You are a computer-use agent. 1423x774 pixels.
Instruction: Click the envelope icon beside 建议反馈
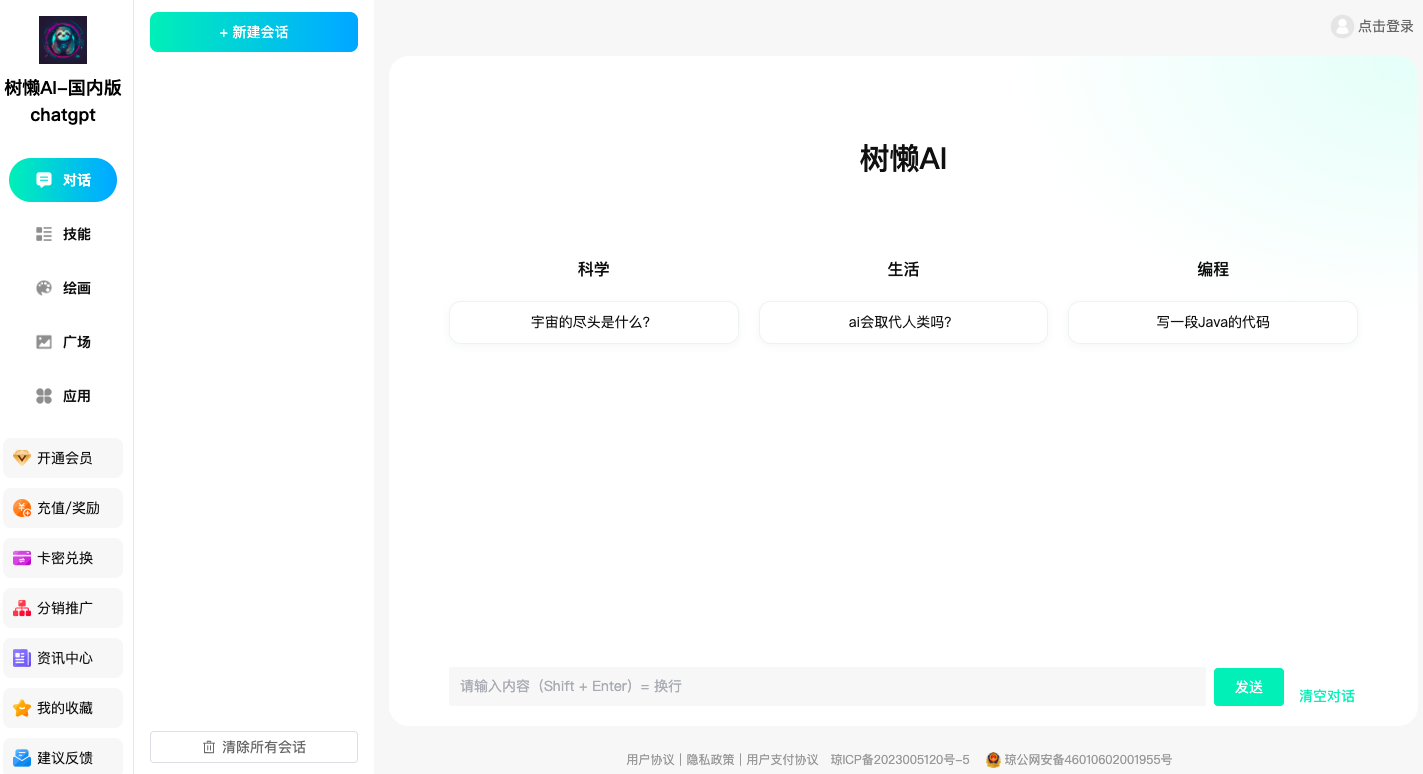coord(22,758)
